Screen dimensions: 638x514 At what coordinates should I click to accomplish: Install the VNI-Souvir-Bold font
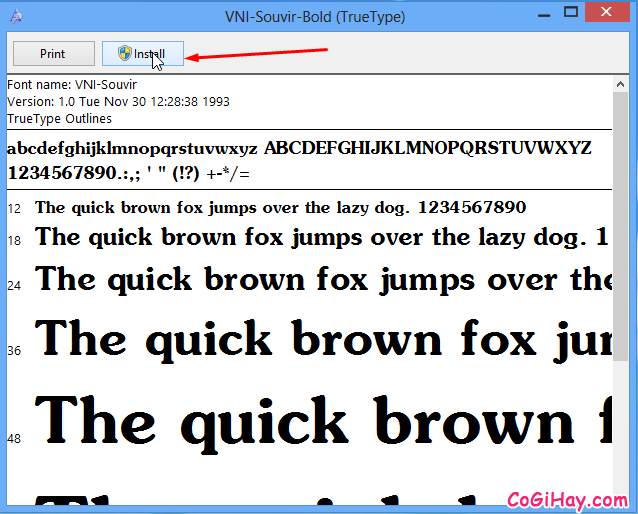coord(142,53)
